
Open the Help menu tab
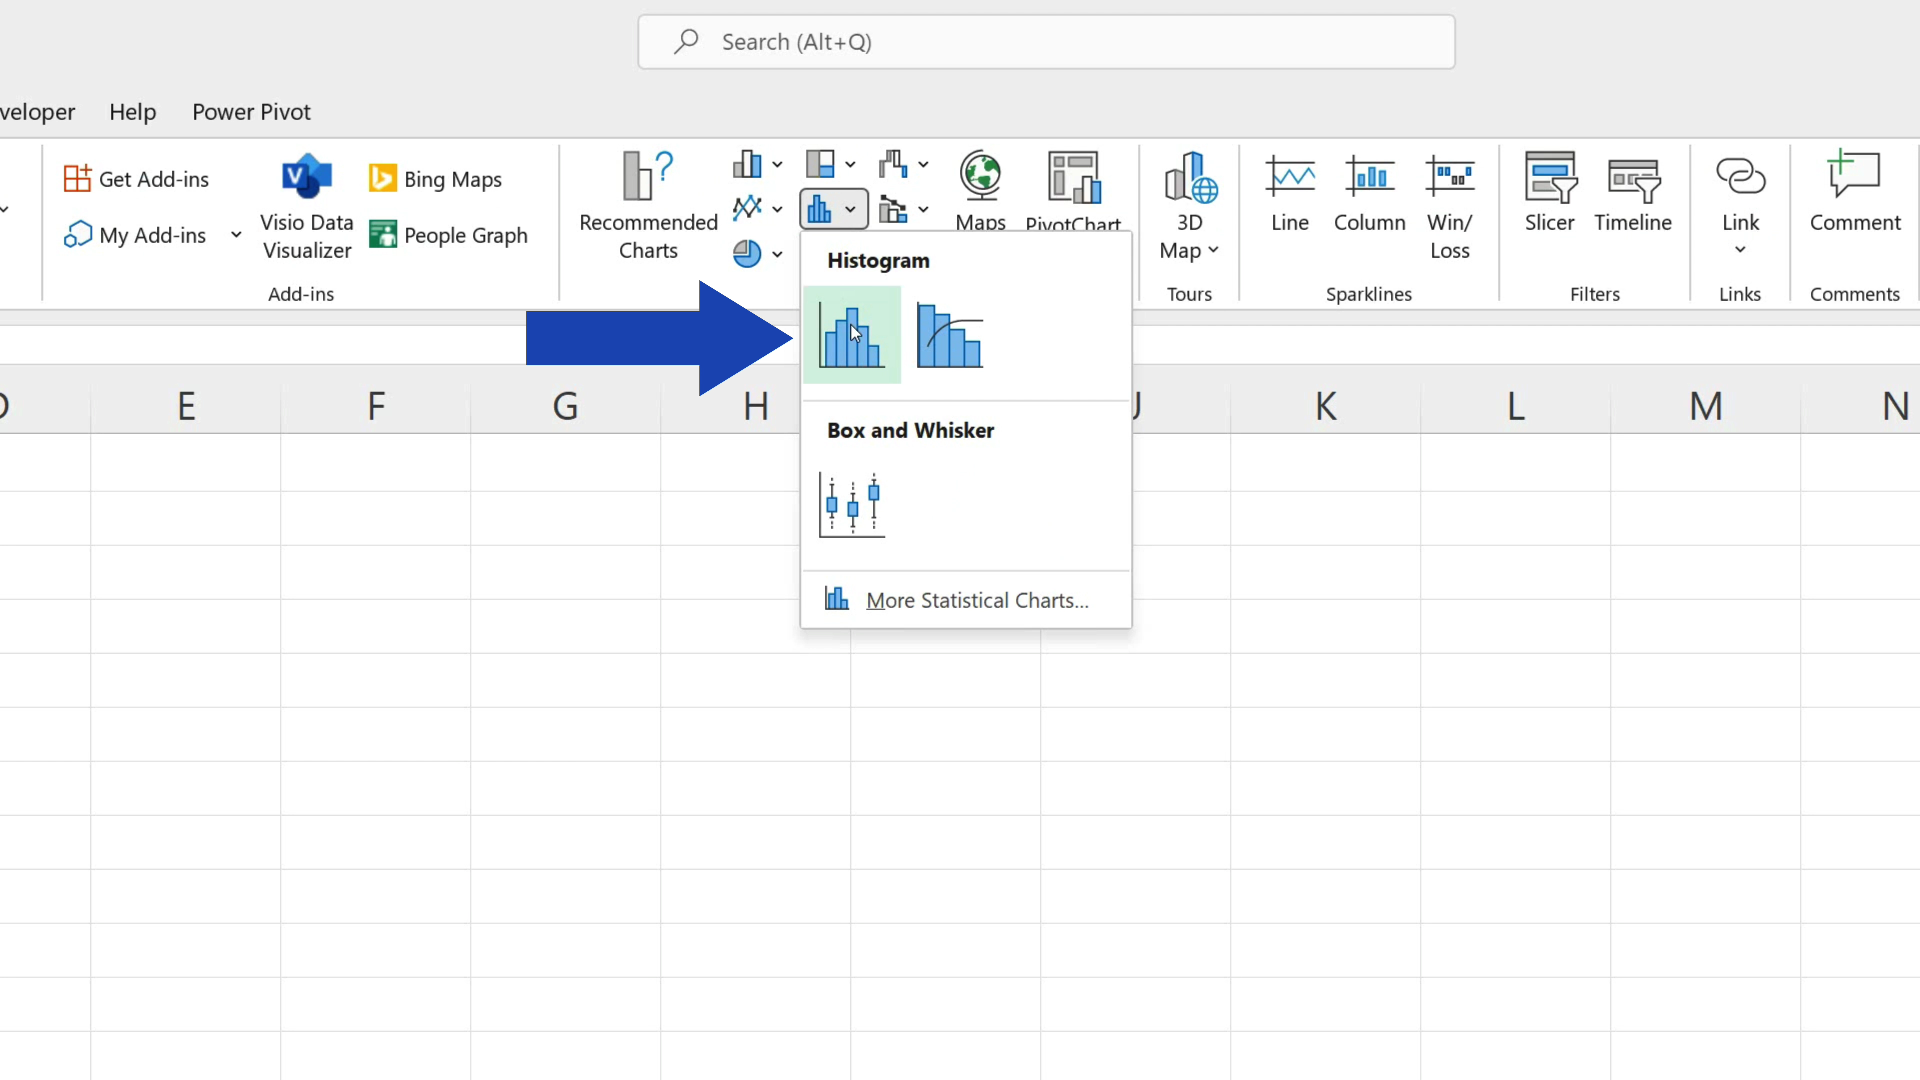133,112
